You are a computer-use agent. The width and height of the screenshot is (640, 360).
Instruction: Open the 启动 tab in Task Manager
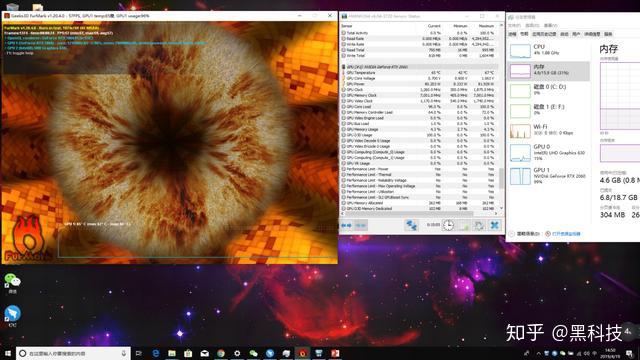(x=564, y=34)
